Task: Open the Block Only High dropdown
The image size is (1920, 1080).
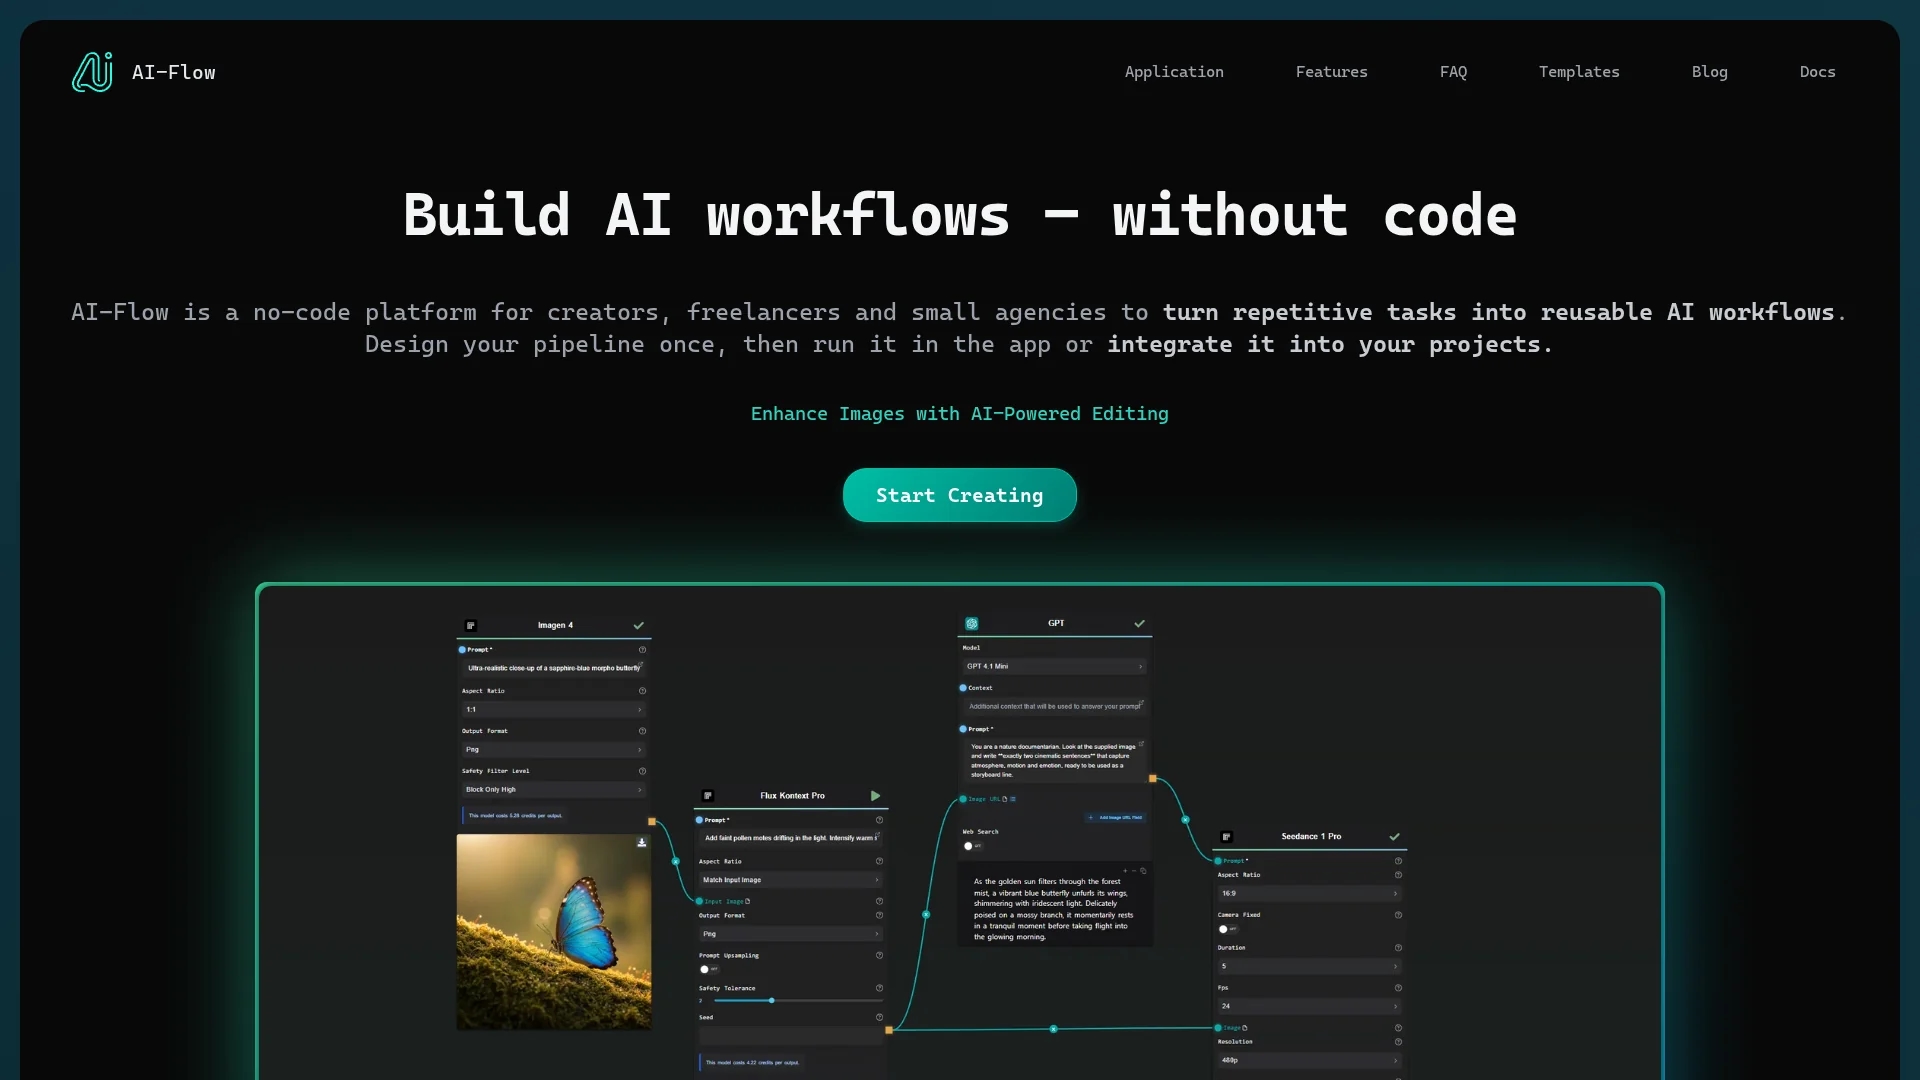Action: pos(554,790)
